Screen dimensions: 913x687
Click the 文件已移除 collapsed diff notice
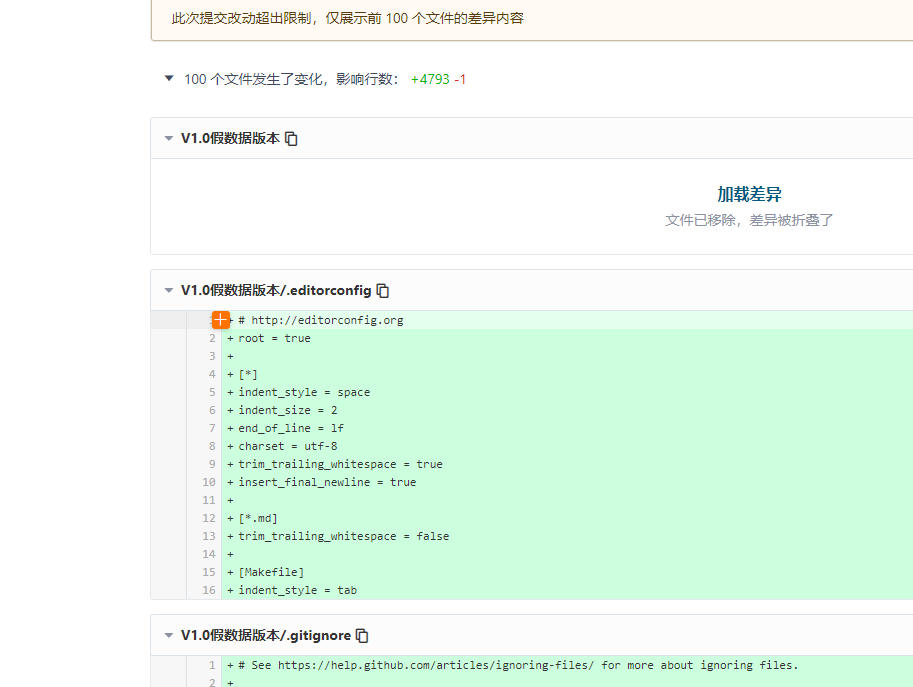(x=749, y=220)
